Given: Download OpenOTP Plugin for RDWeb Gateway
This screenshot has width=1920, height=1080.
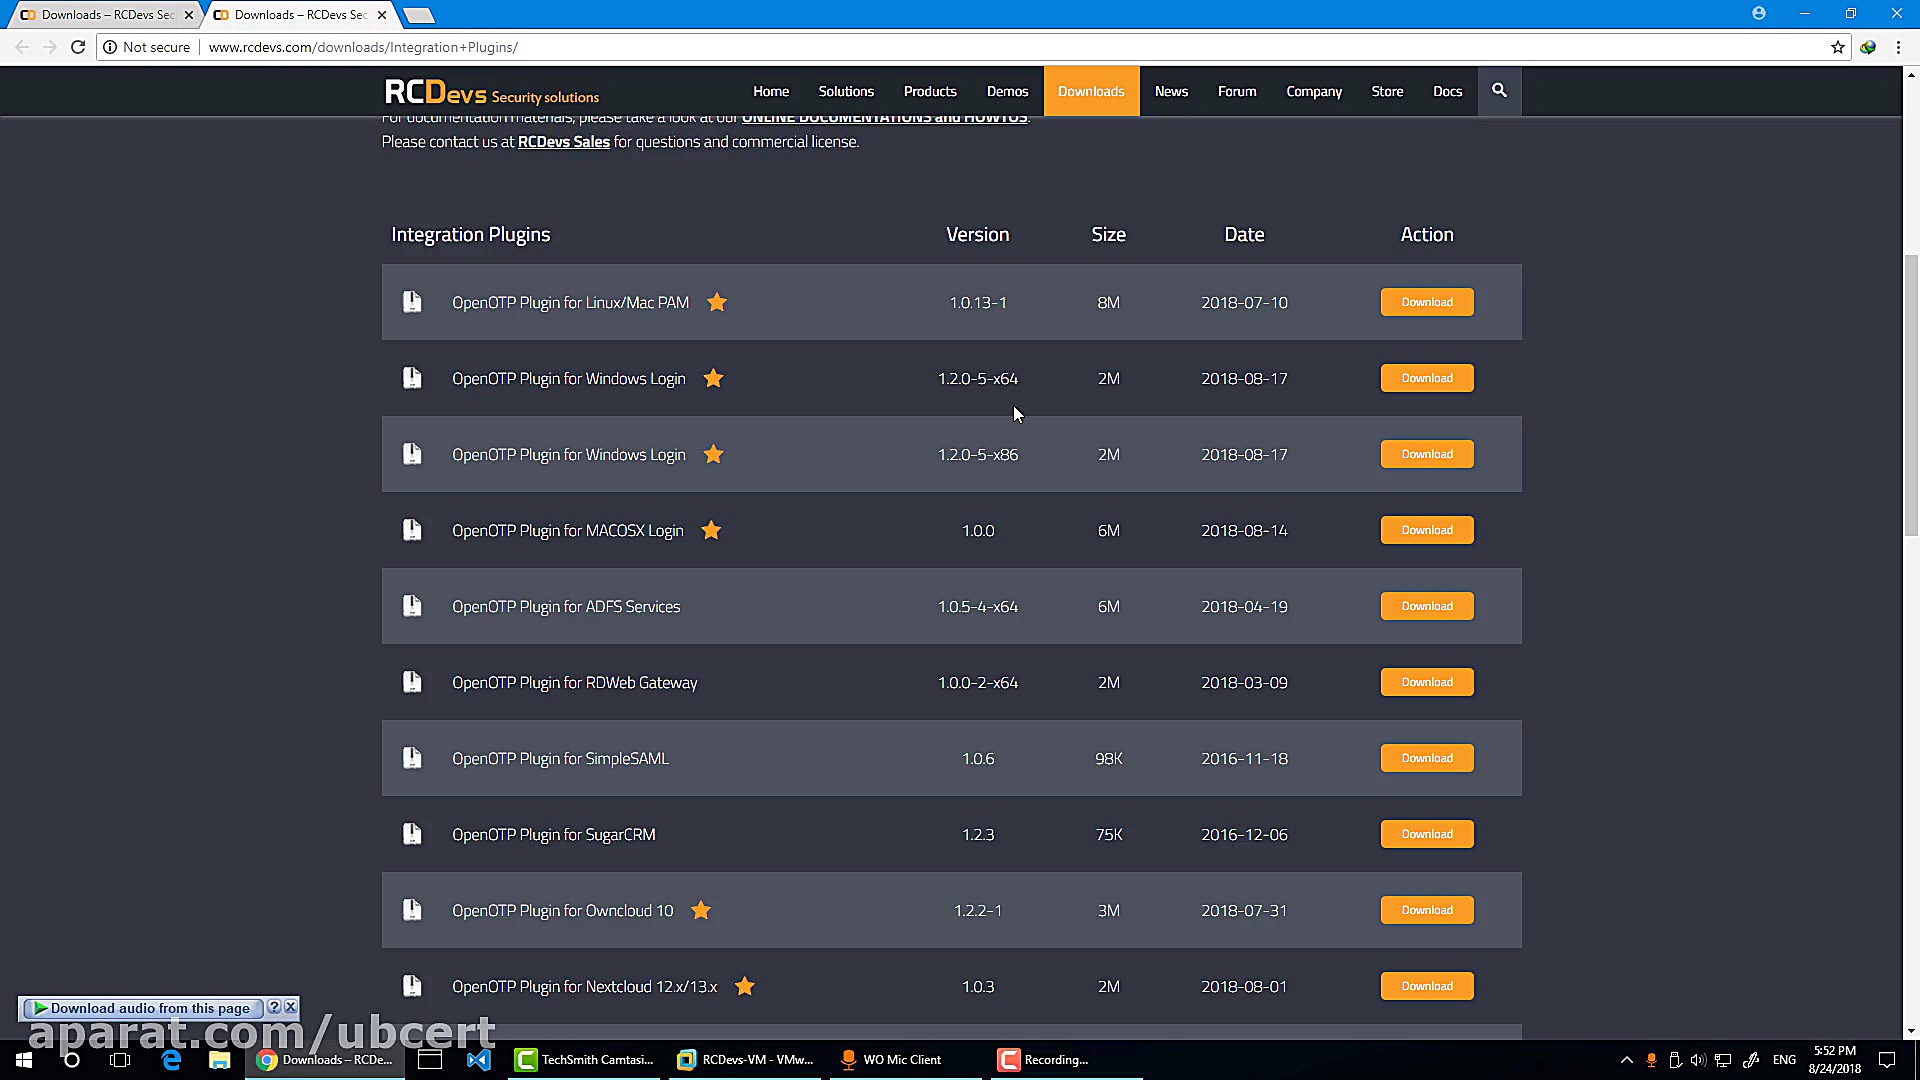Looking at the screenshot, I should pyautogui.click(x=1427, y=682).
